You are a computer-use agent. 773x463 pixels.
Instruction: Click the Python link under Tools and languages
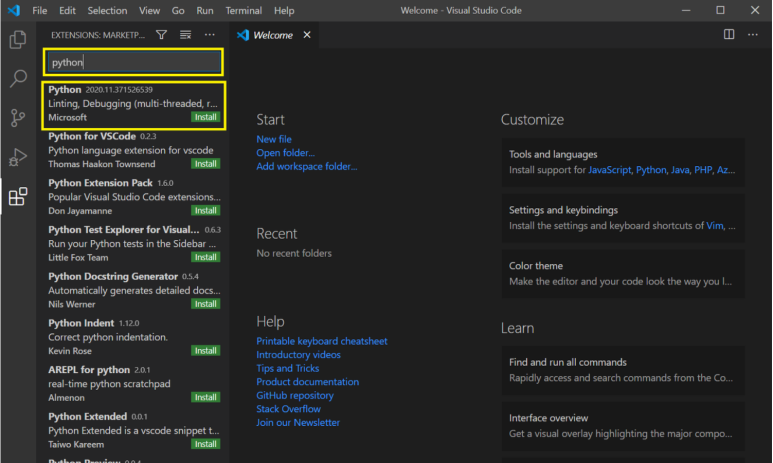(651, 170)
